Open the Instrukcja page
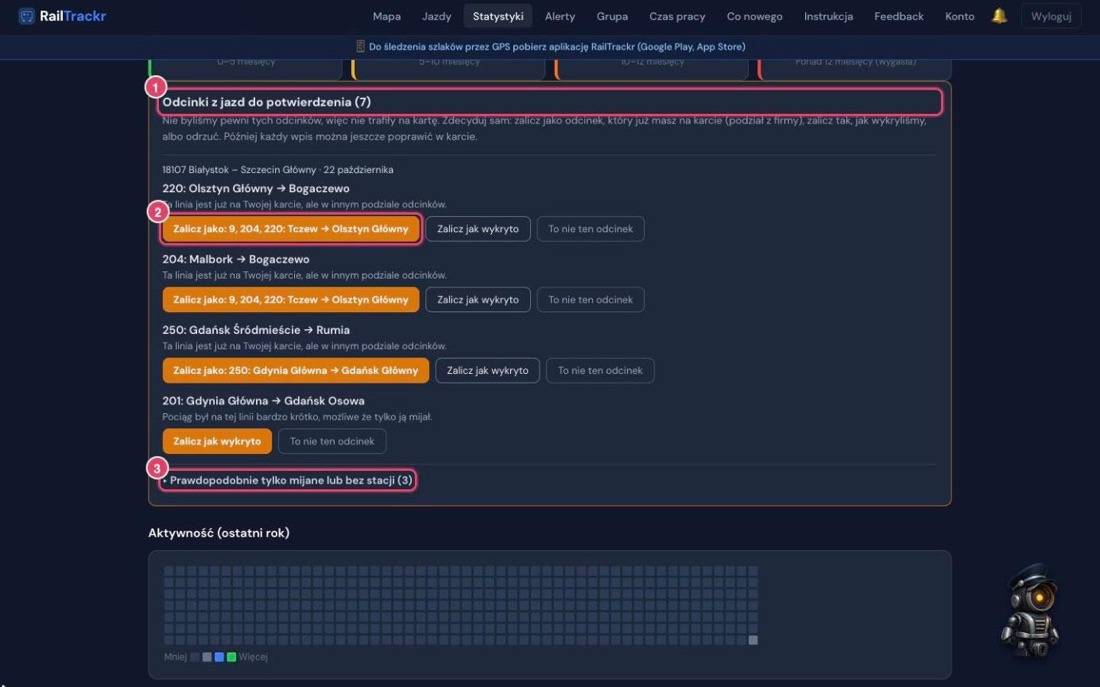 click(829, 16)
